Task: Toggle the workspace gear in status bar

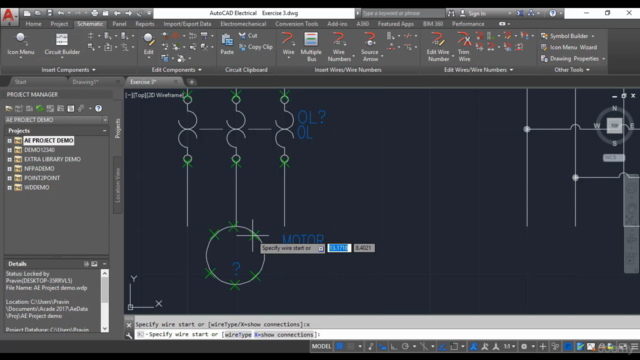Action: (x=524, y=347)
